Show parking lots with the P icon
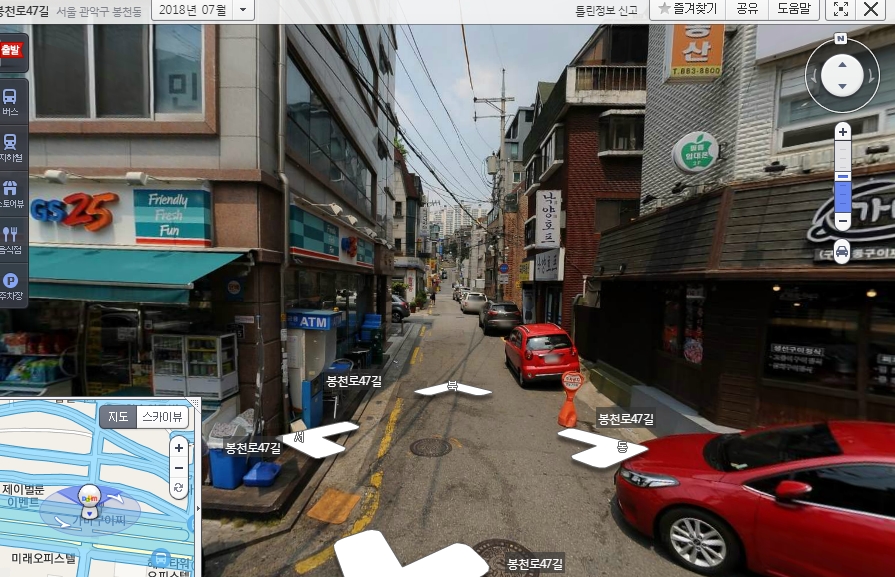 click(x=10, y=284)
